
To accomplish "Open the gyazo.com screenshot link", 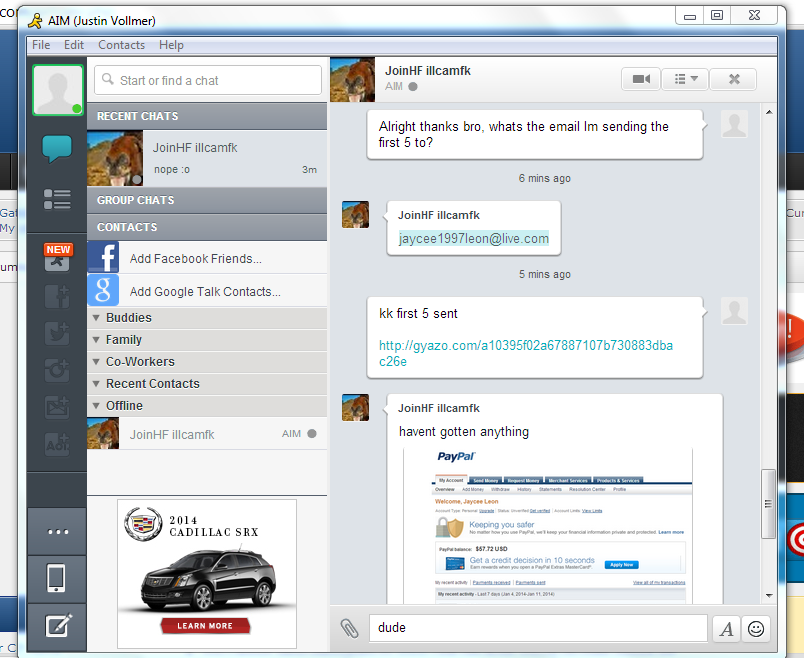I will [x=526, y=353].
